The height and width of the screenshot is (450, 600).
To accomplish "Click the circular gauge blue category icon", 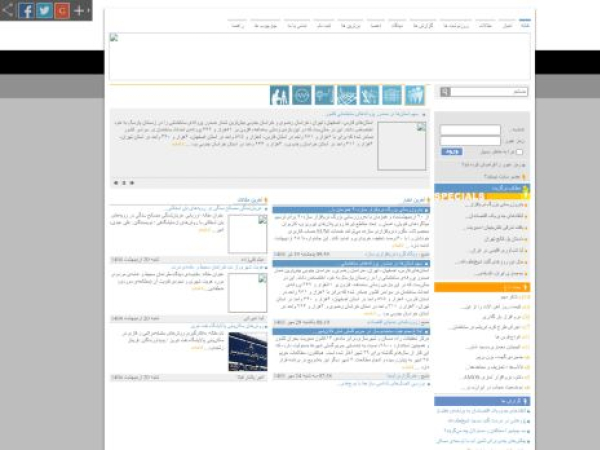I will pyautogui.click(x=301, y=95).
